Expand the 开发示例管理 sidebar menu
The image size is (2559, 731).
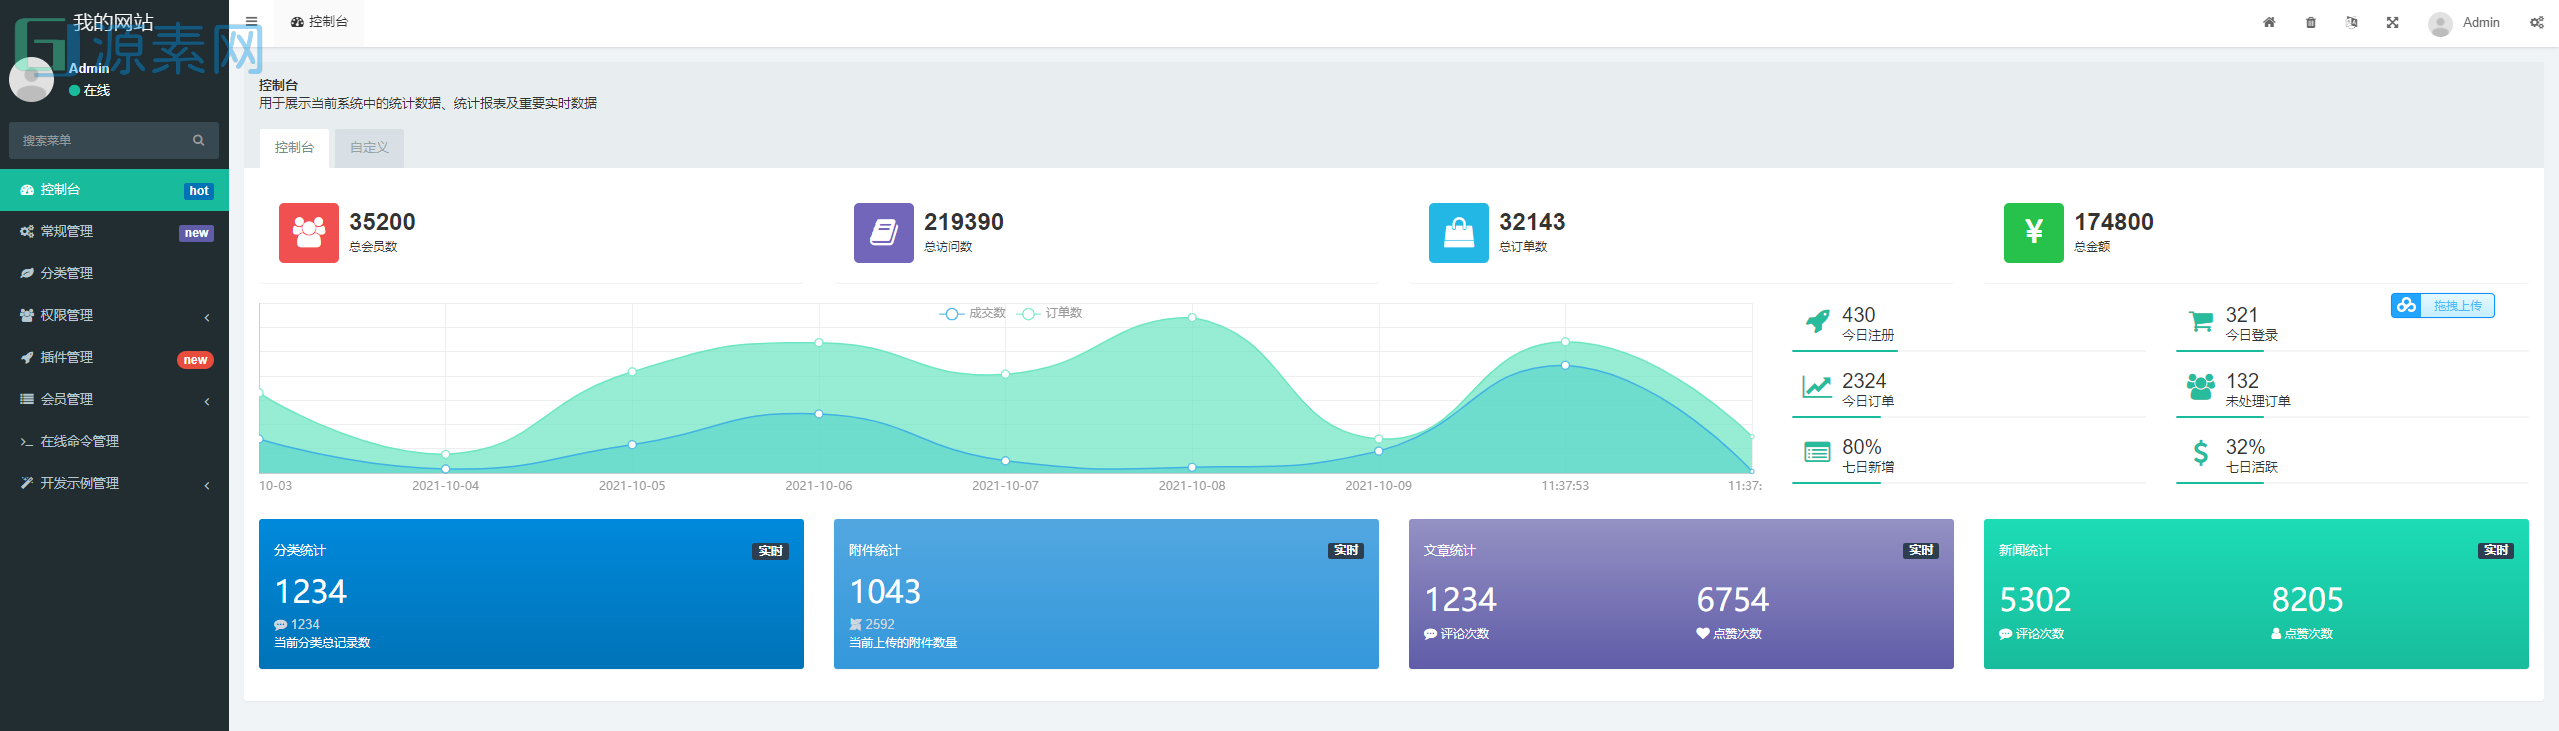(114, 483)
